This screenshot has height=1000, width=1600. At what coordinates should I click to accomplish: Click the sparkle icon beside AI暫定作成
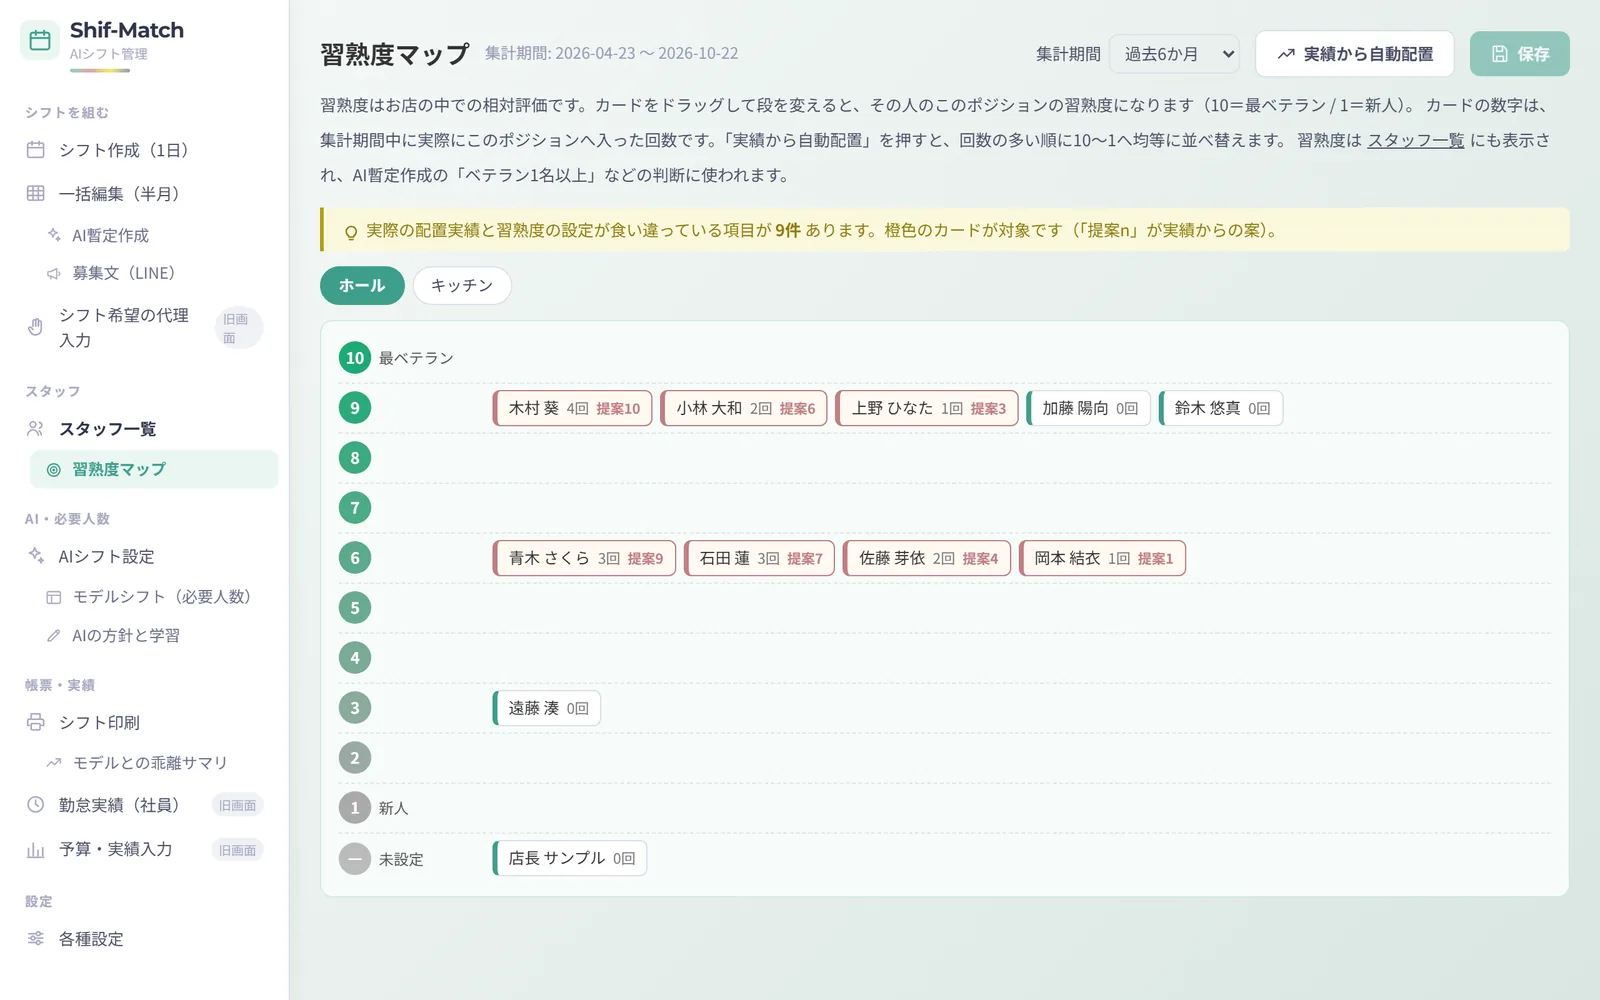54,235
